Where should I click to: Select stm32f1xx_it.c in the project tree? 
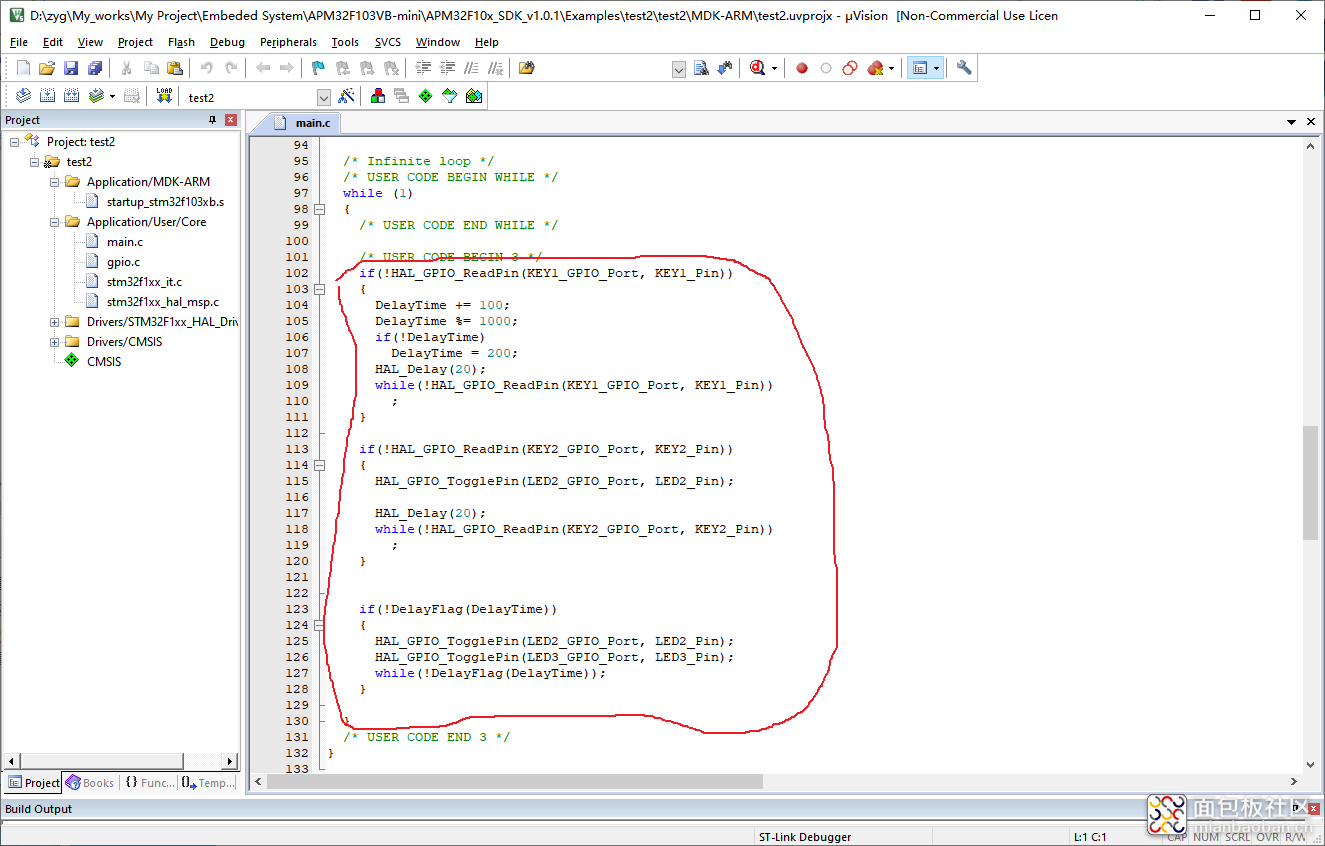[144, 282]
